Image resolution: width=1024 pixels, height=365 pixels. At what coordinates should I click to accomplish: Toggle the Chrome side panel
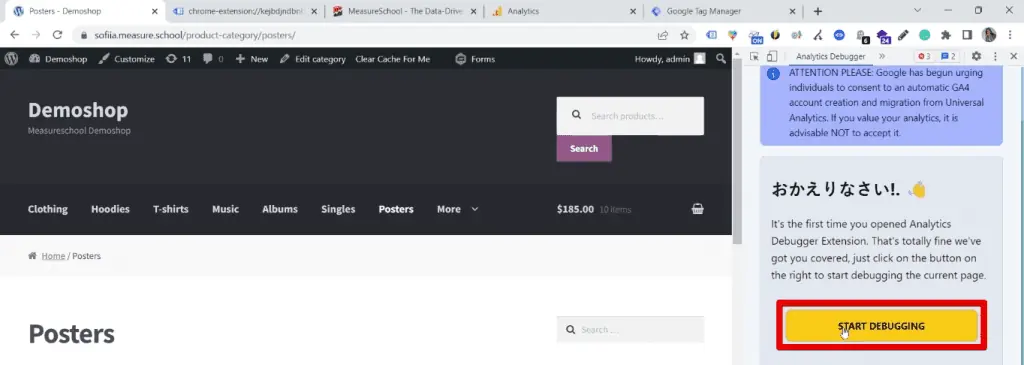(x=967, y=35)
